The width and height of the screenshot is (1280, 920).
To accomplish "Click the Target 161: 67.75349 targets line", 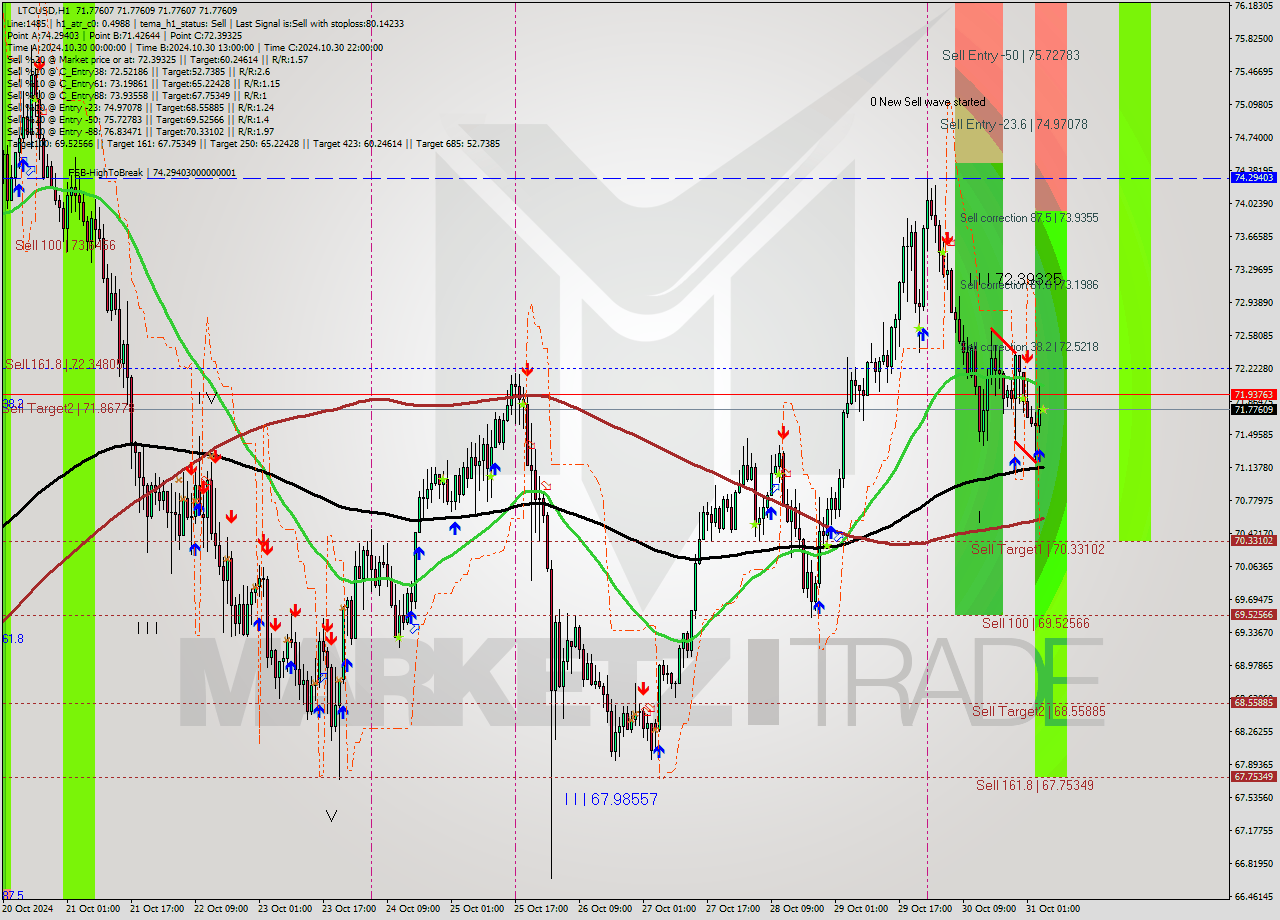I will coord(253,143).
